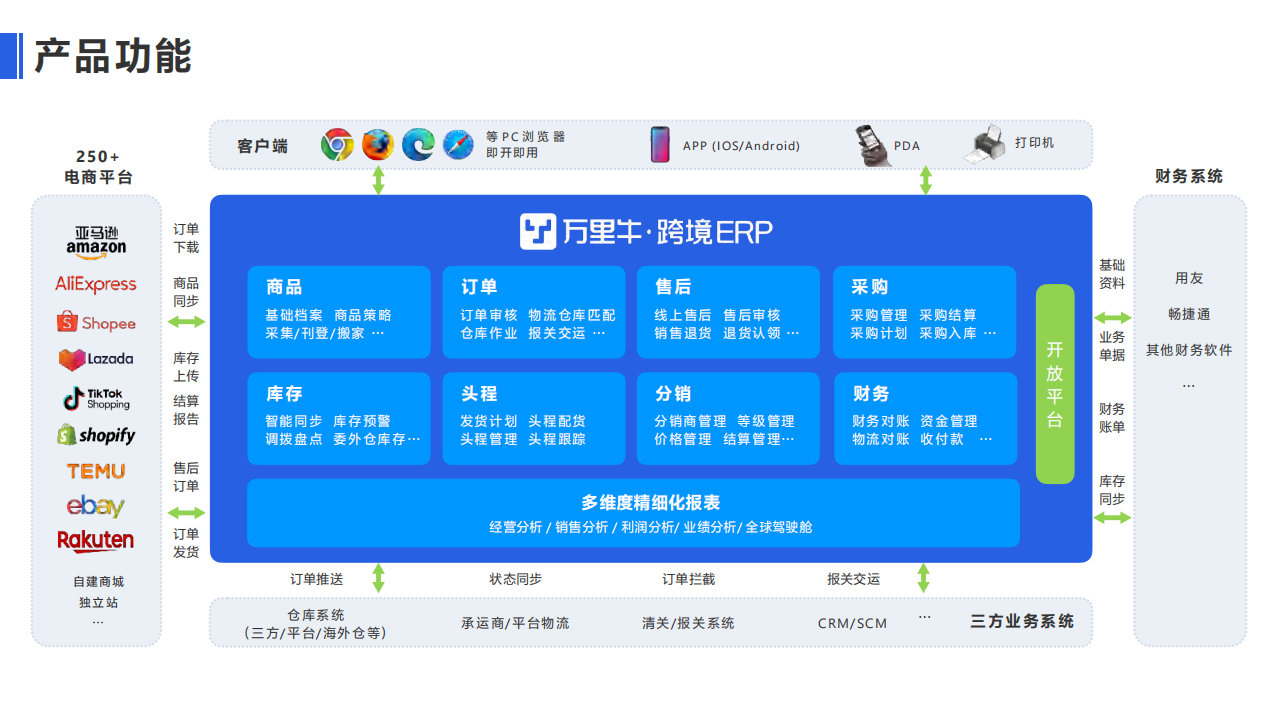Click the 三方业务系统 heading

[1022, 621]
